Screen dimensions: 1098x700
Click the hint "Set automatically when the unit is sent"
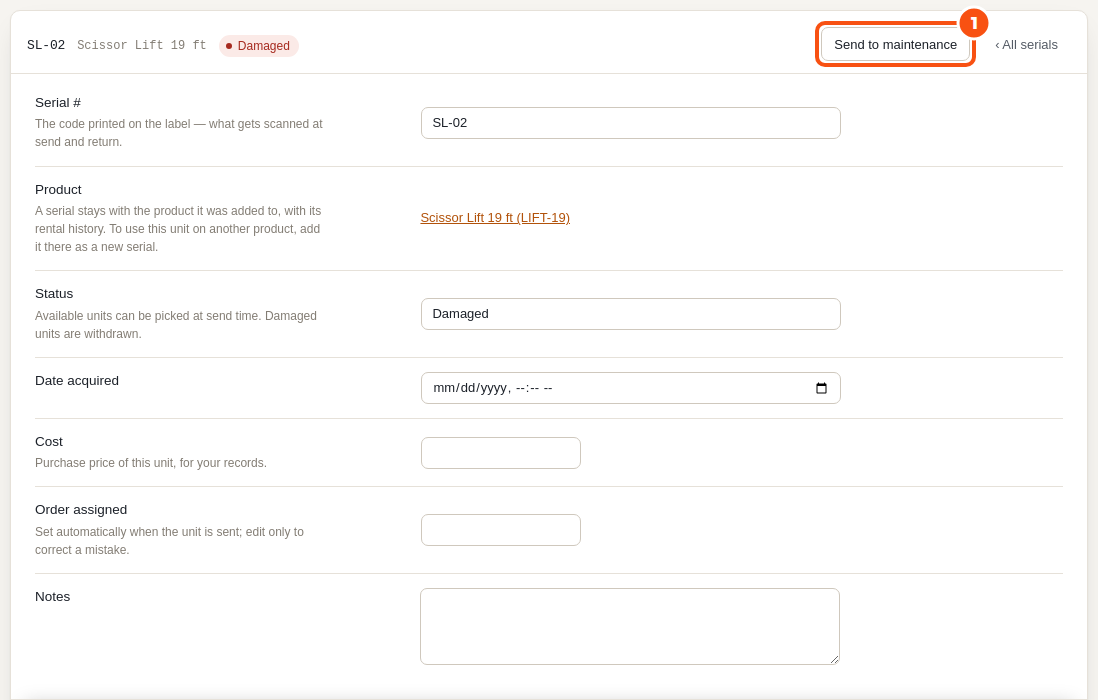point(169,541)
